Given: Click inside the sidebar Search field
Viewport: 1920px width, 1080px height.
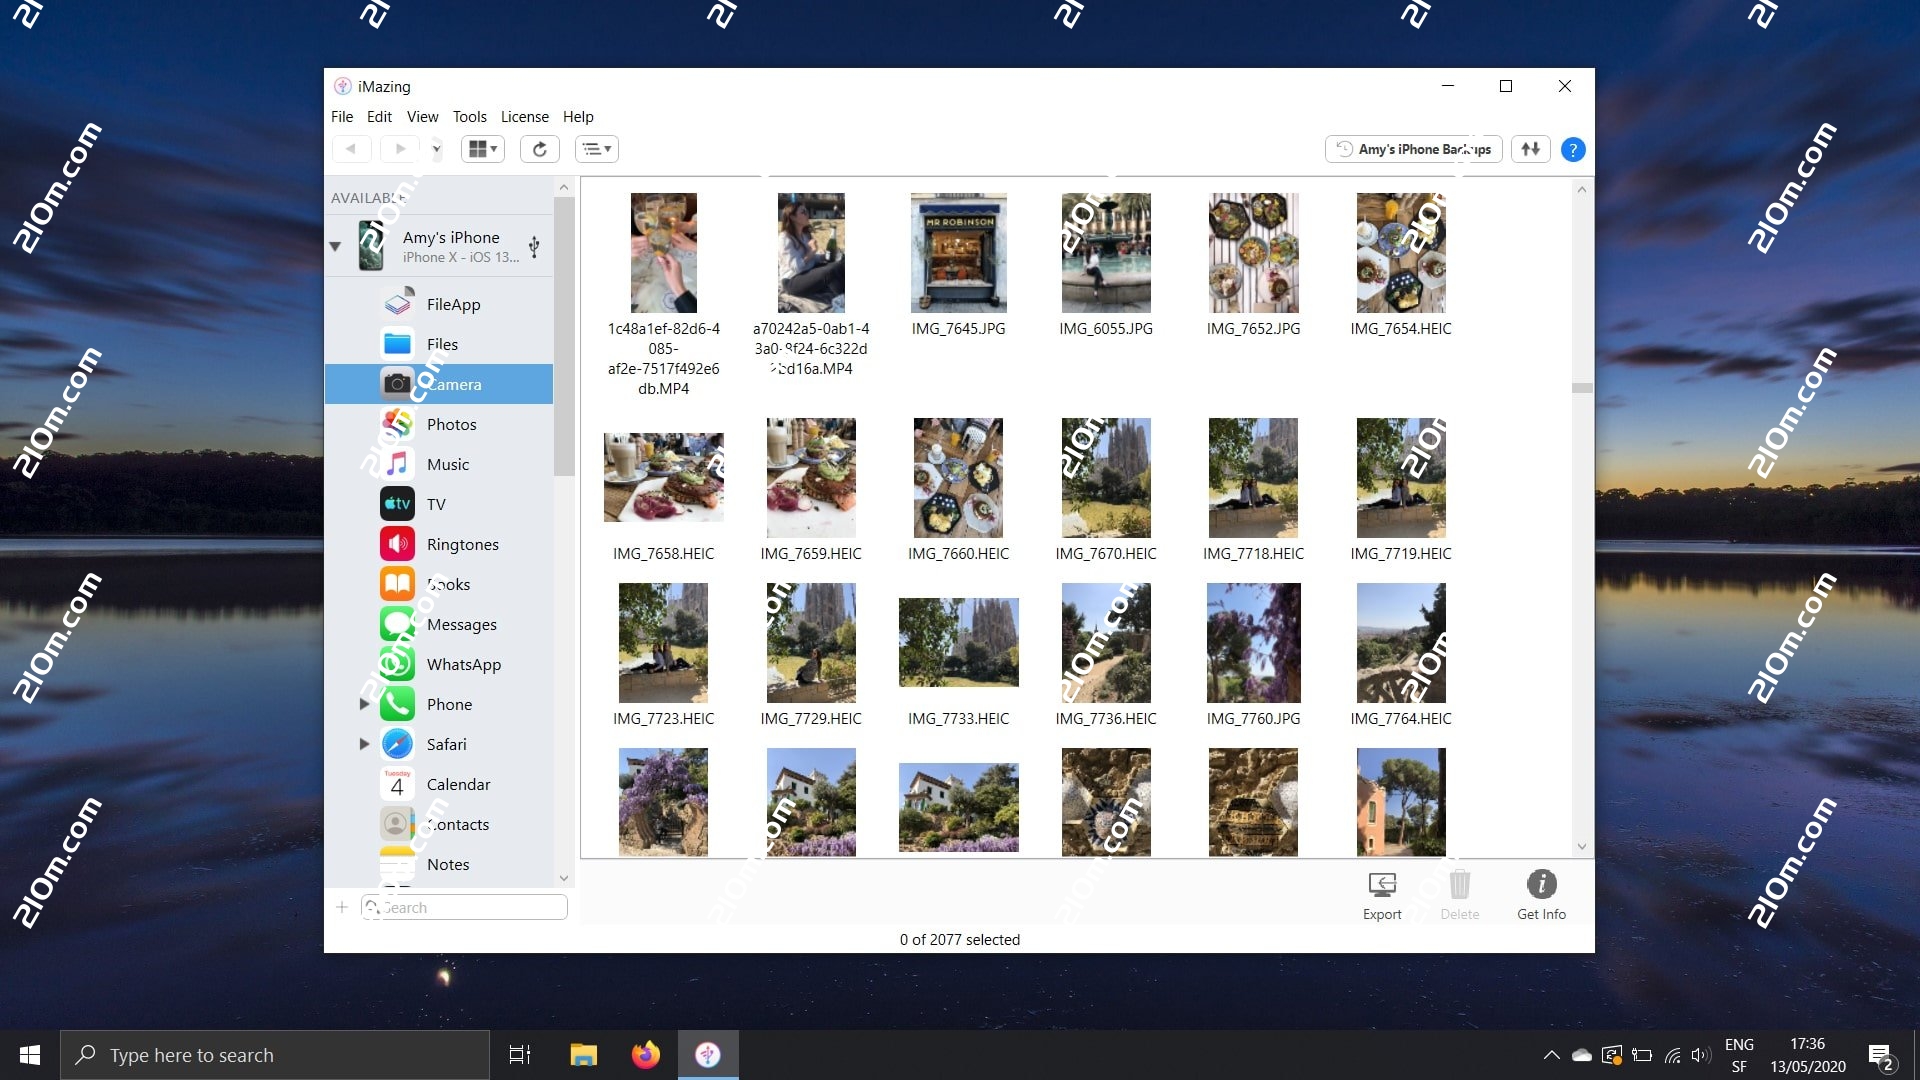Looking at the screenshot, I should pos(464,907).
